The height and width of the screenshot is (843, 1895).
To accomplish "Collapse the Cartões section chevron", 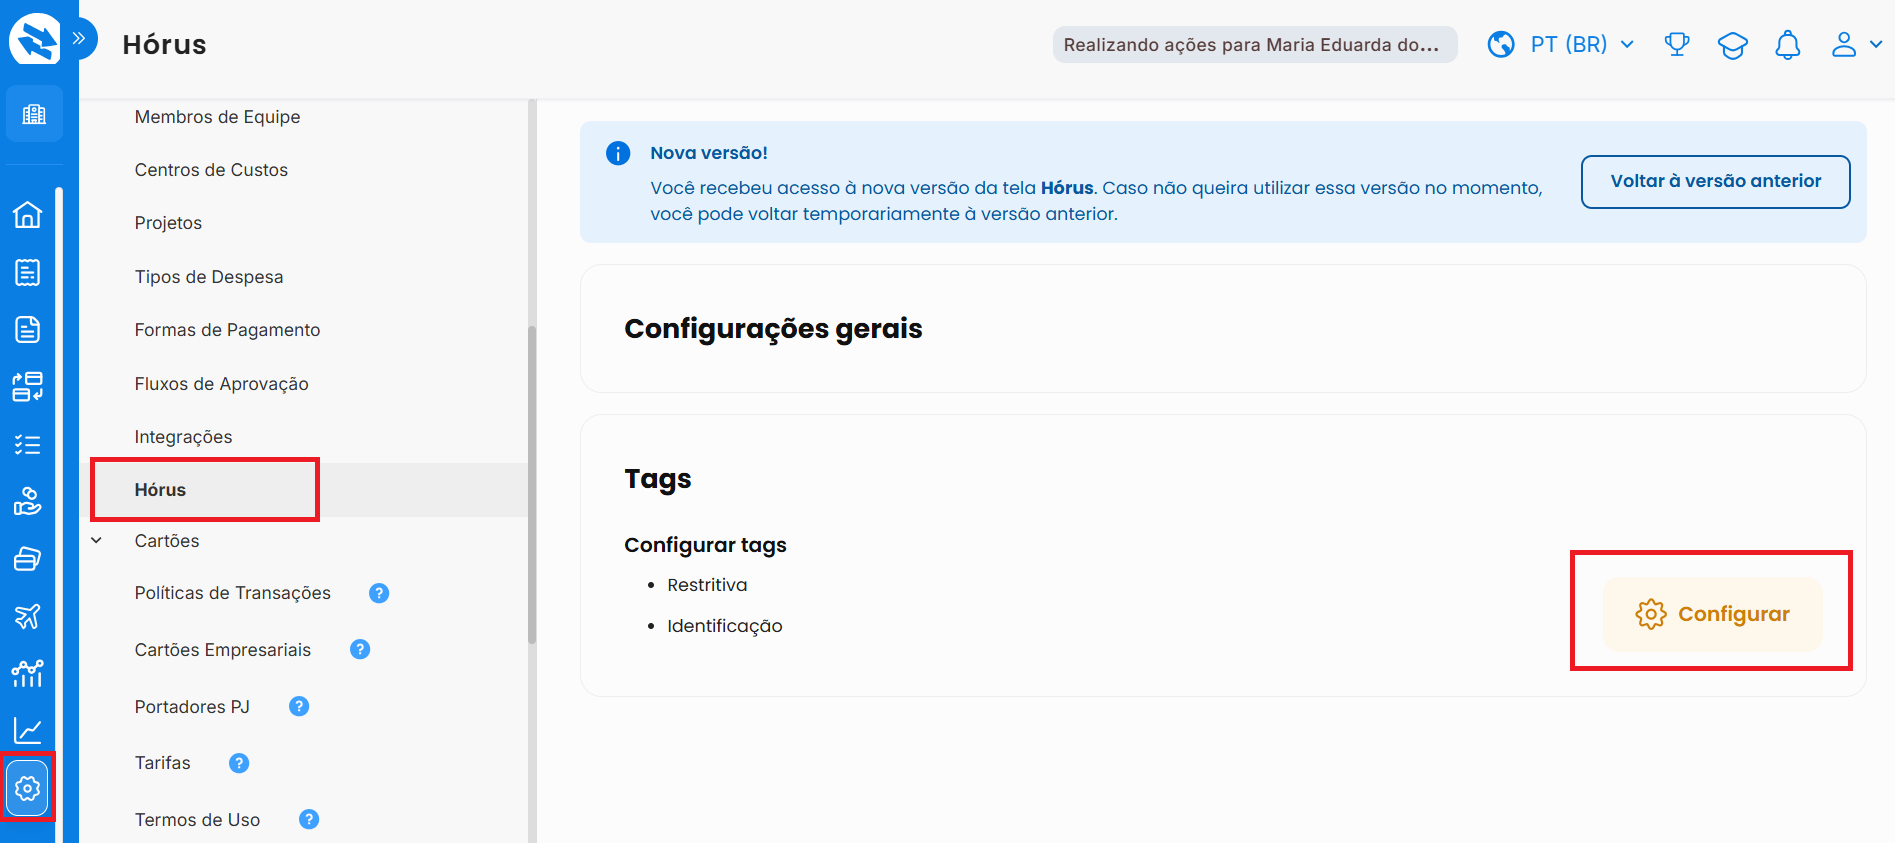I will pos(97,541).
